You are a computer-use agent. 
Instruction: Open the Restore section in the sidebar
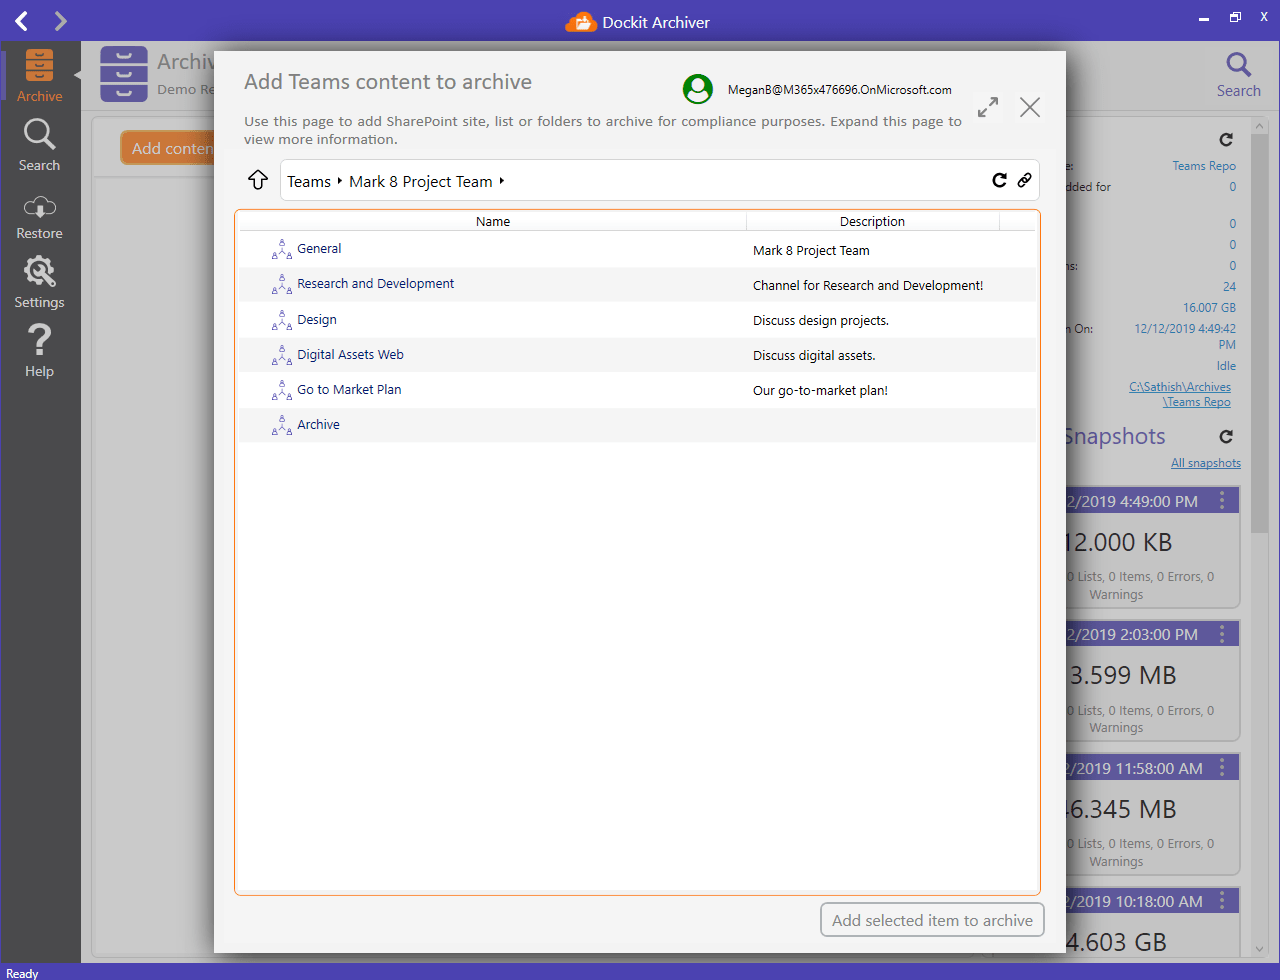[x=39, y=217]
